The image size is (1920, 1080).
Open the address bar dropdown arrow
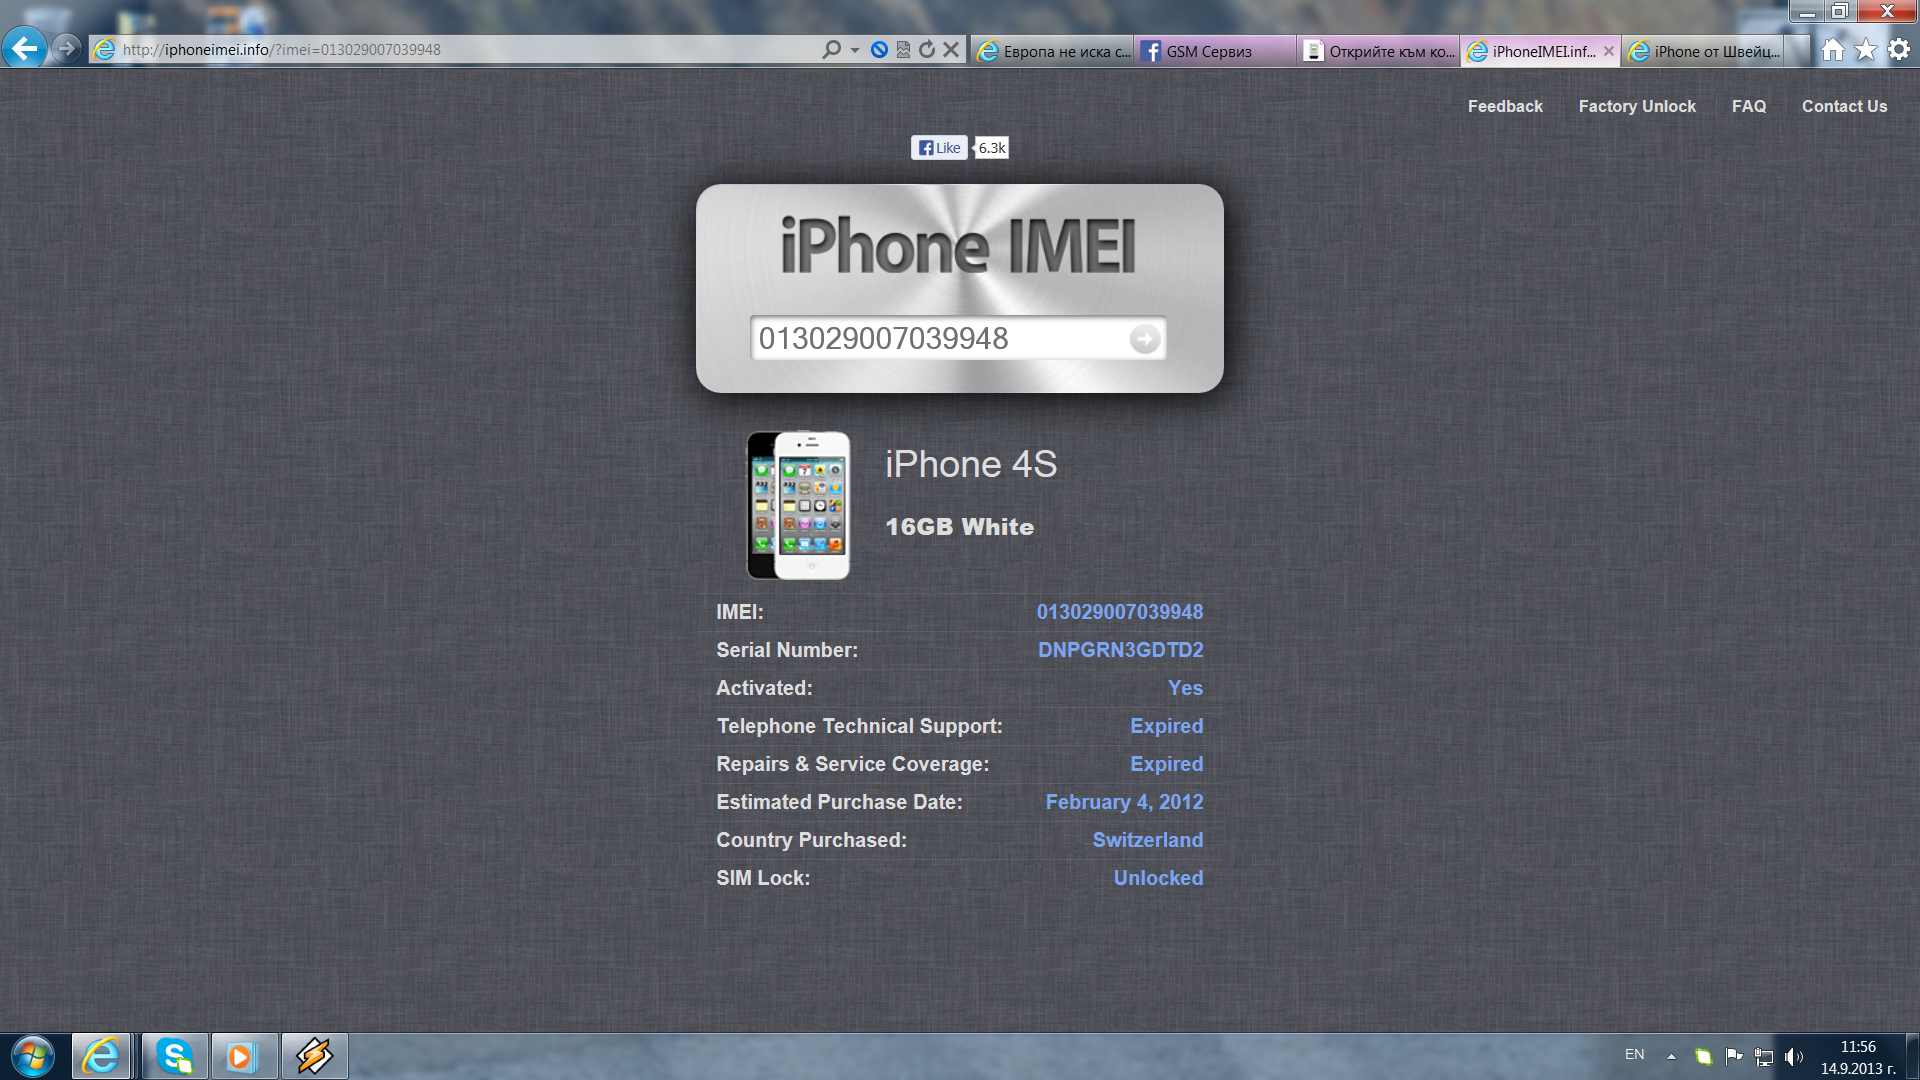854,49
